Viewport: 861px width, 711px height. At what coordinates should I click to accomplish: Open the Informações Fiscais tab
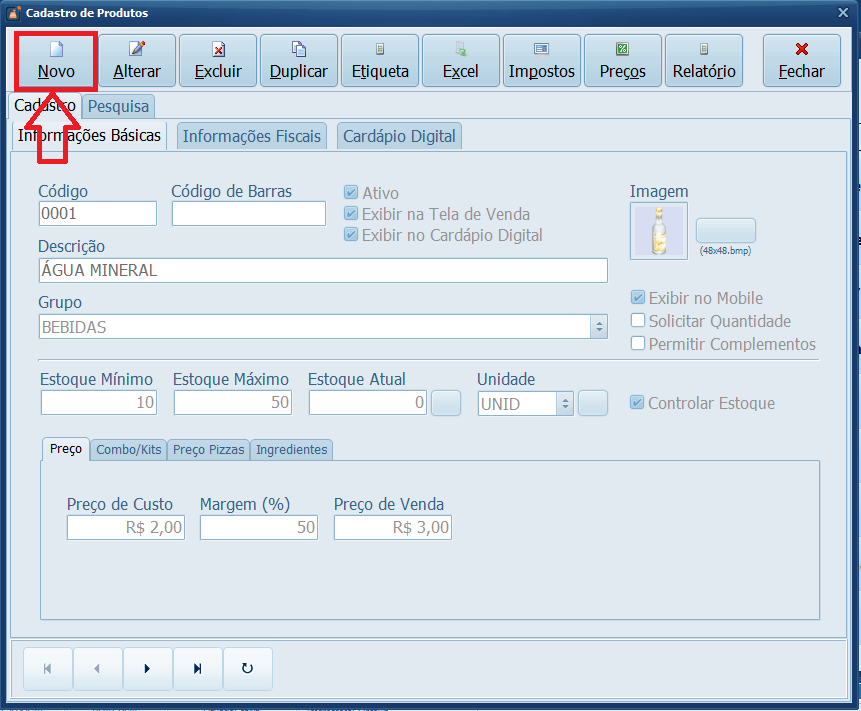point(252,137)
